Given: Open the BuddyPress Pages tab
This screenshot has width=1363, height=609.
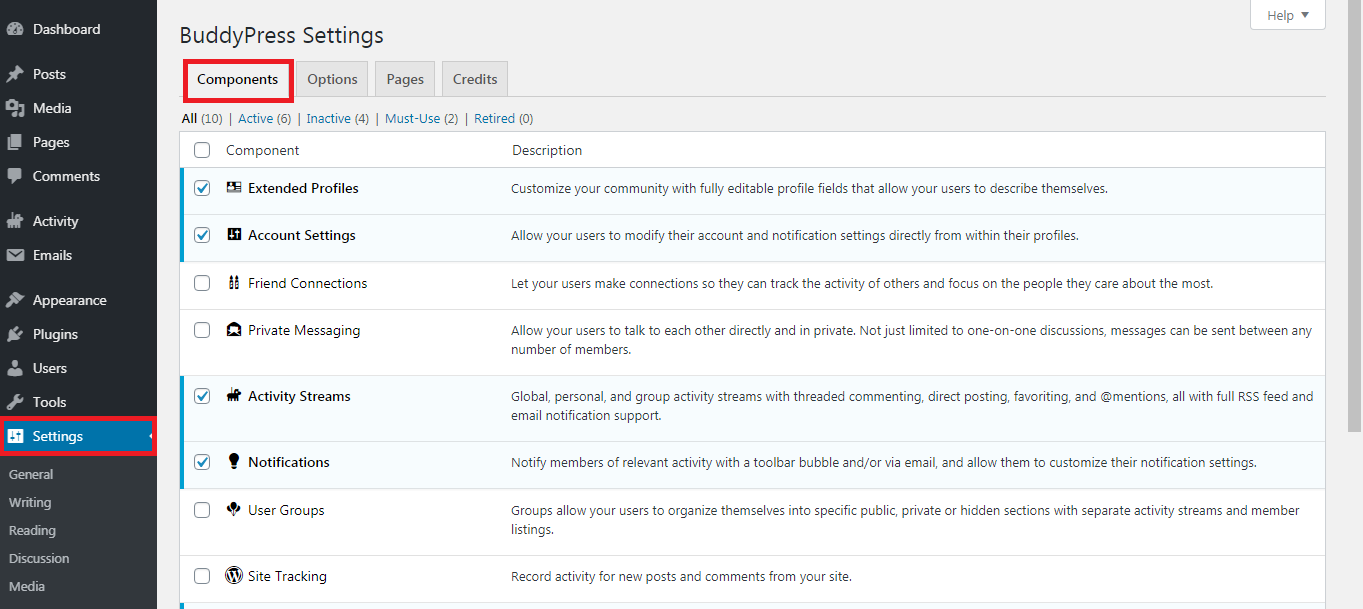Looking at the screenshot, I should coord(405,79).
